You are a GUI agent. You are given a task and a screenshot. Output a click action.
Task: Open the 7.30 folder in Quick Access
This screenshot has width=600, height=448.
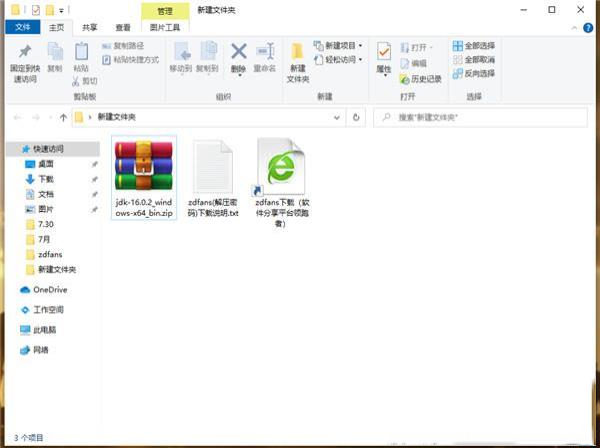tap(47, 226)
